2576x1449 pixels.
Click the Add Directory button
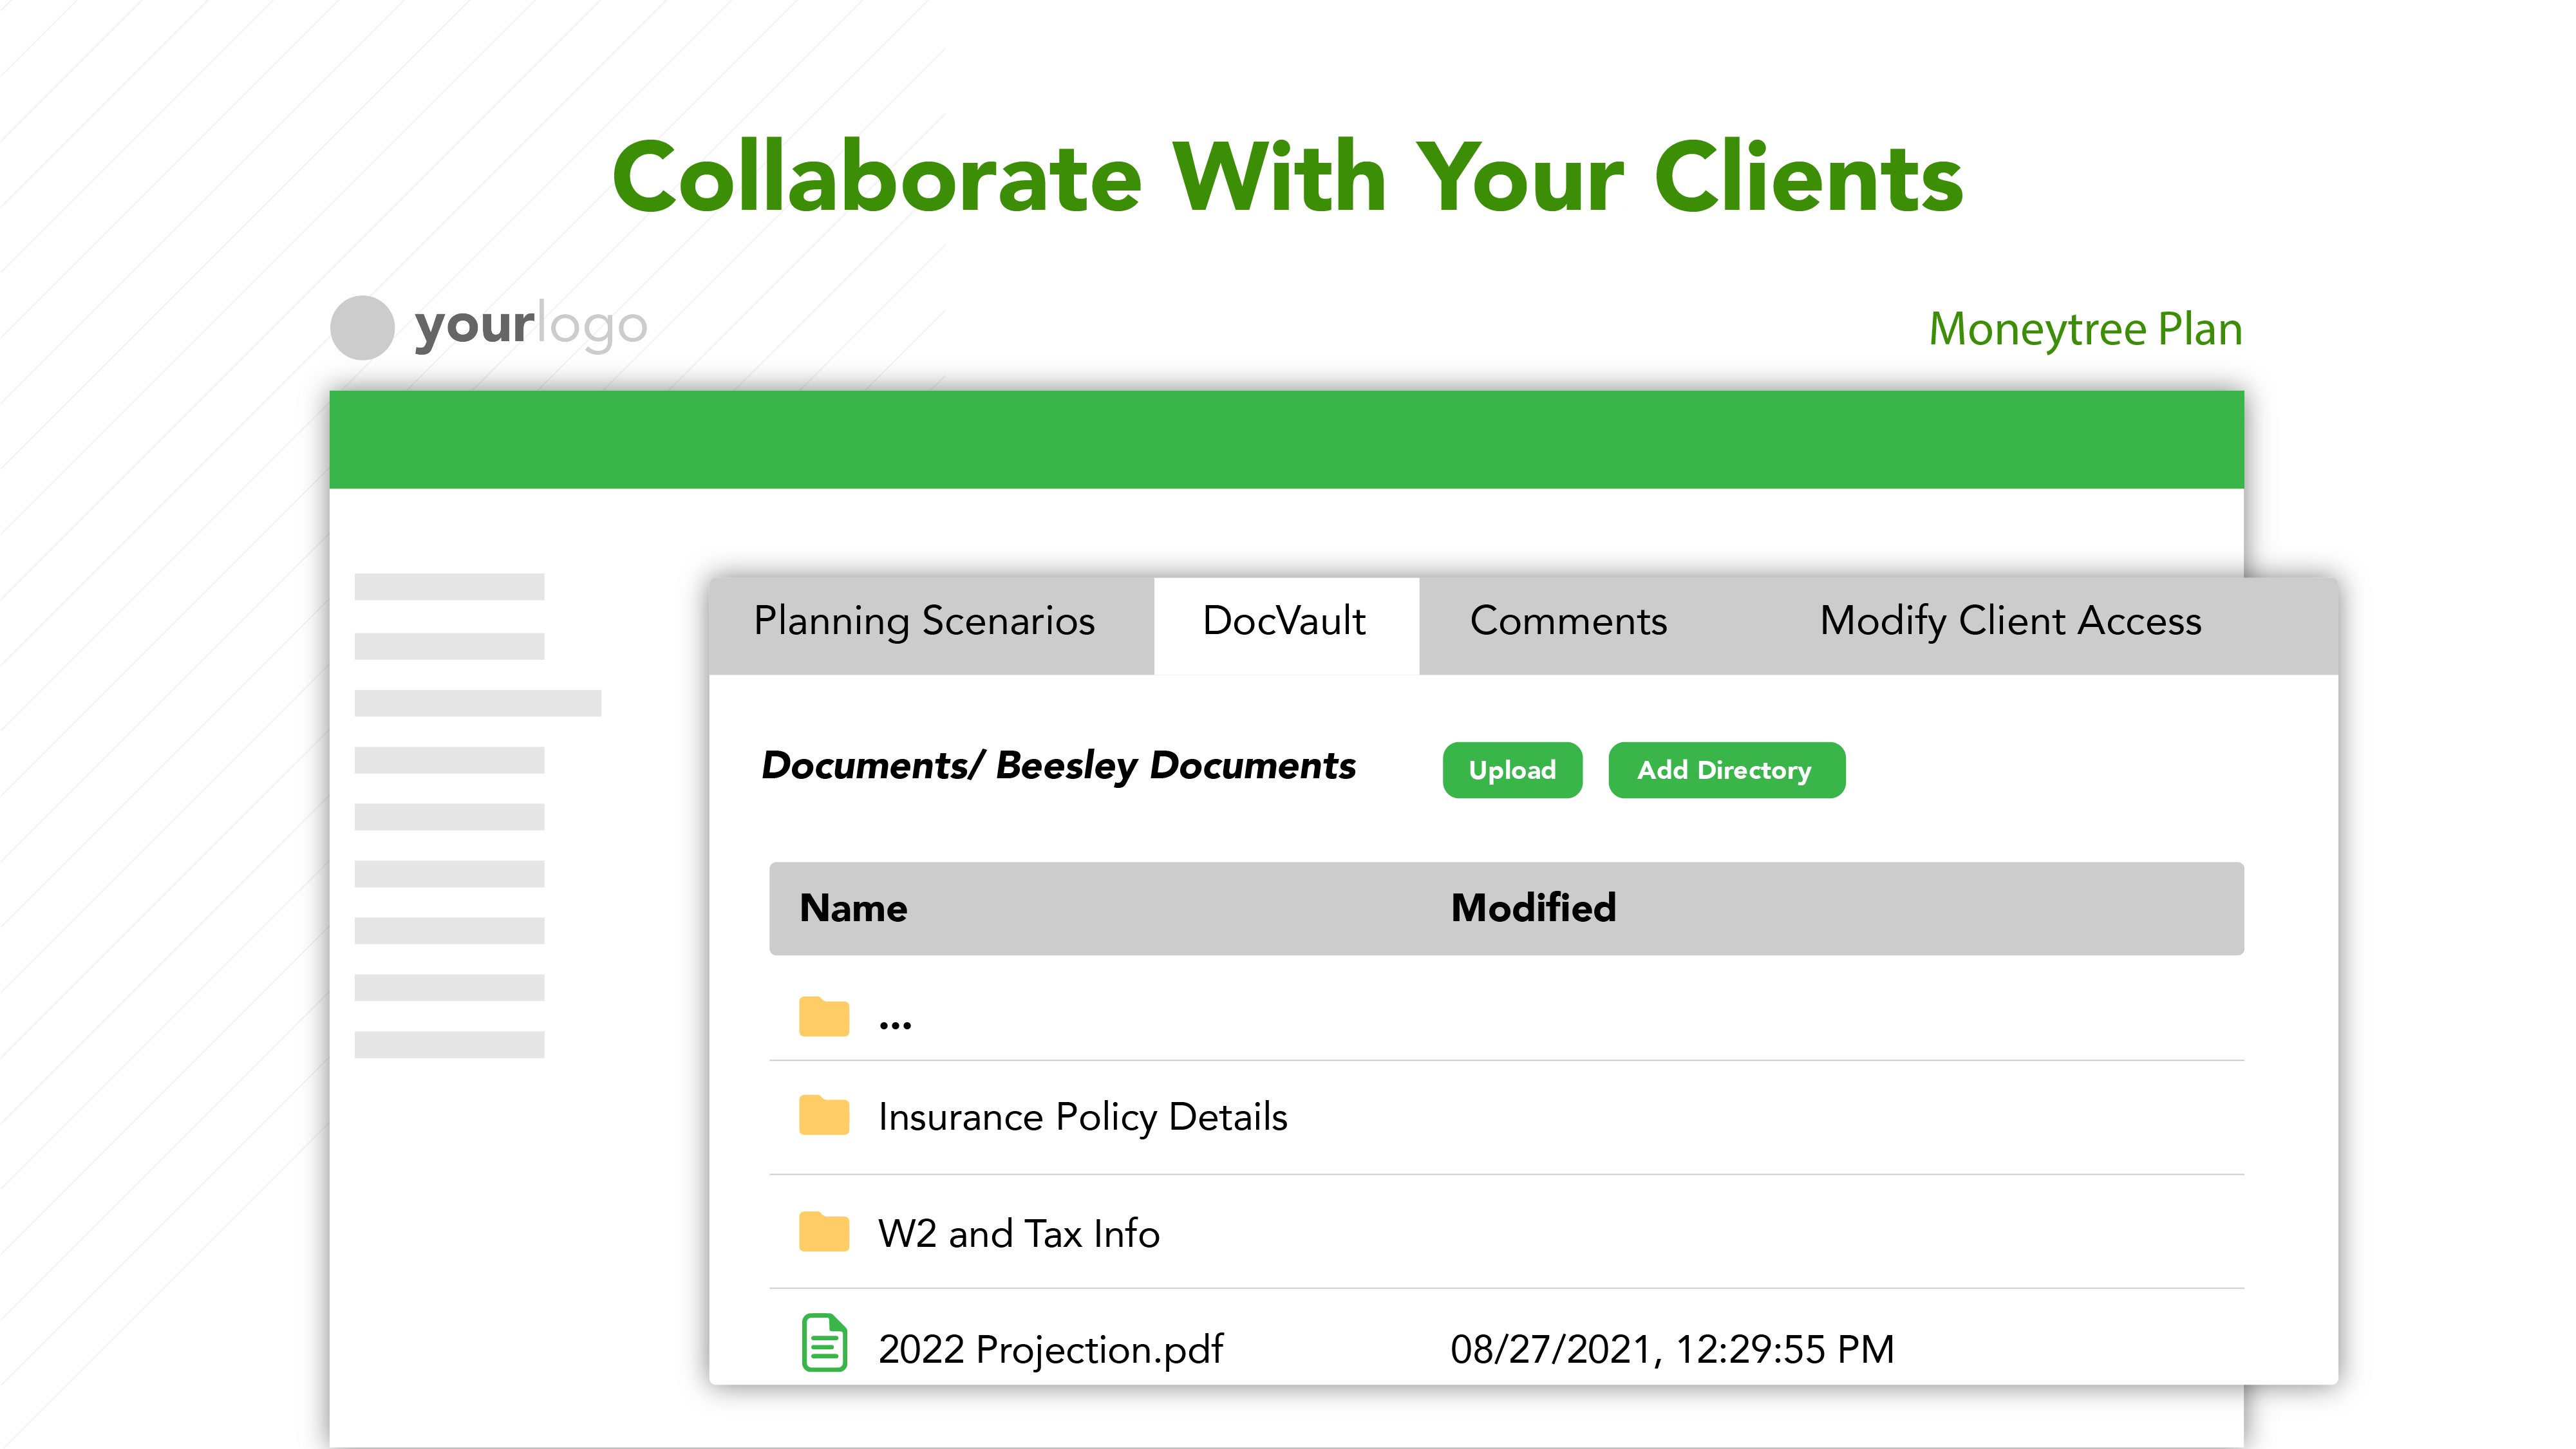1726,770
